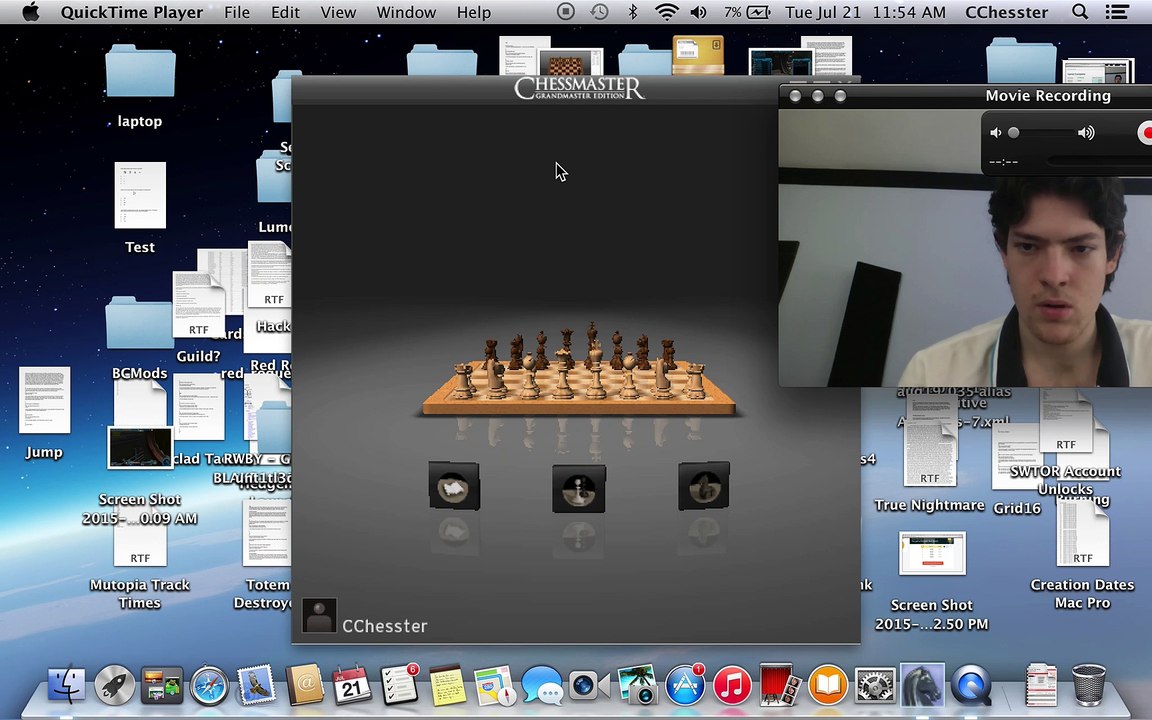The image size is (1152, 720).
Task: Open Time Machine menu bar icon
Action: coord(600,12)
